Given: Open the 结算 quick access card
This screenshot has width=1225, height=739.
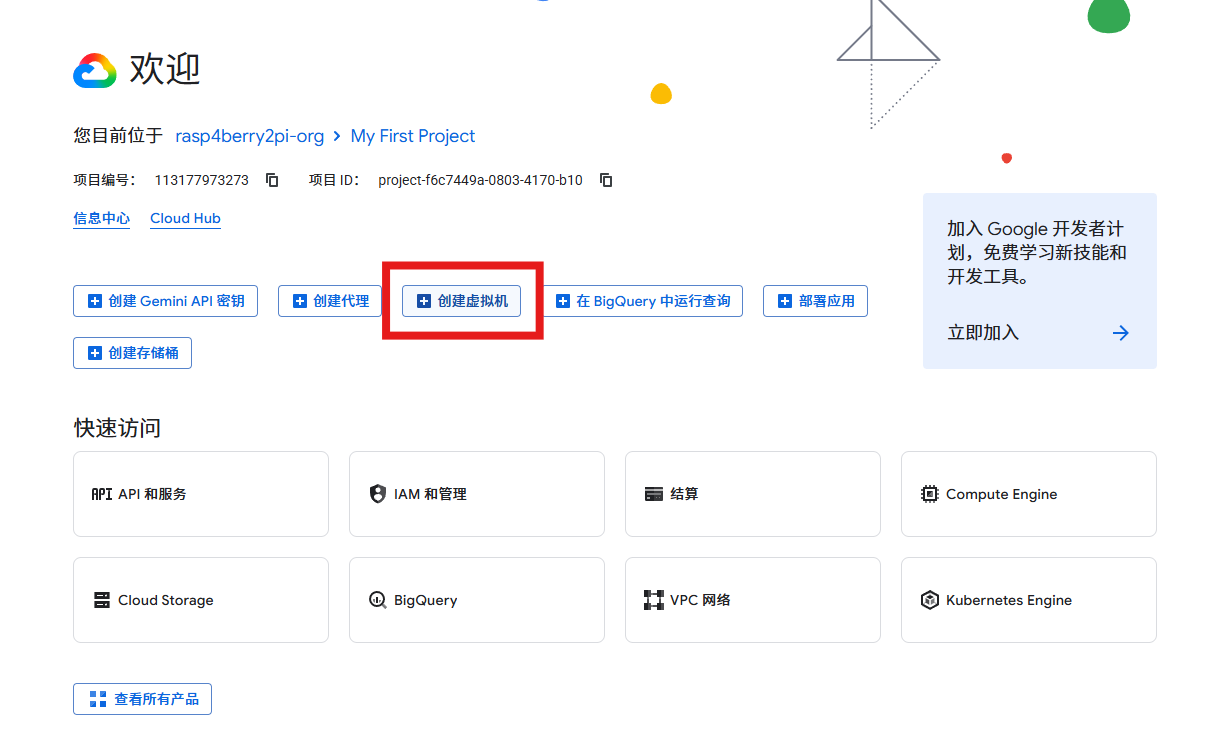Looking at the screenshot, I should [753, 494].
